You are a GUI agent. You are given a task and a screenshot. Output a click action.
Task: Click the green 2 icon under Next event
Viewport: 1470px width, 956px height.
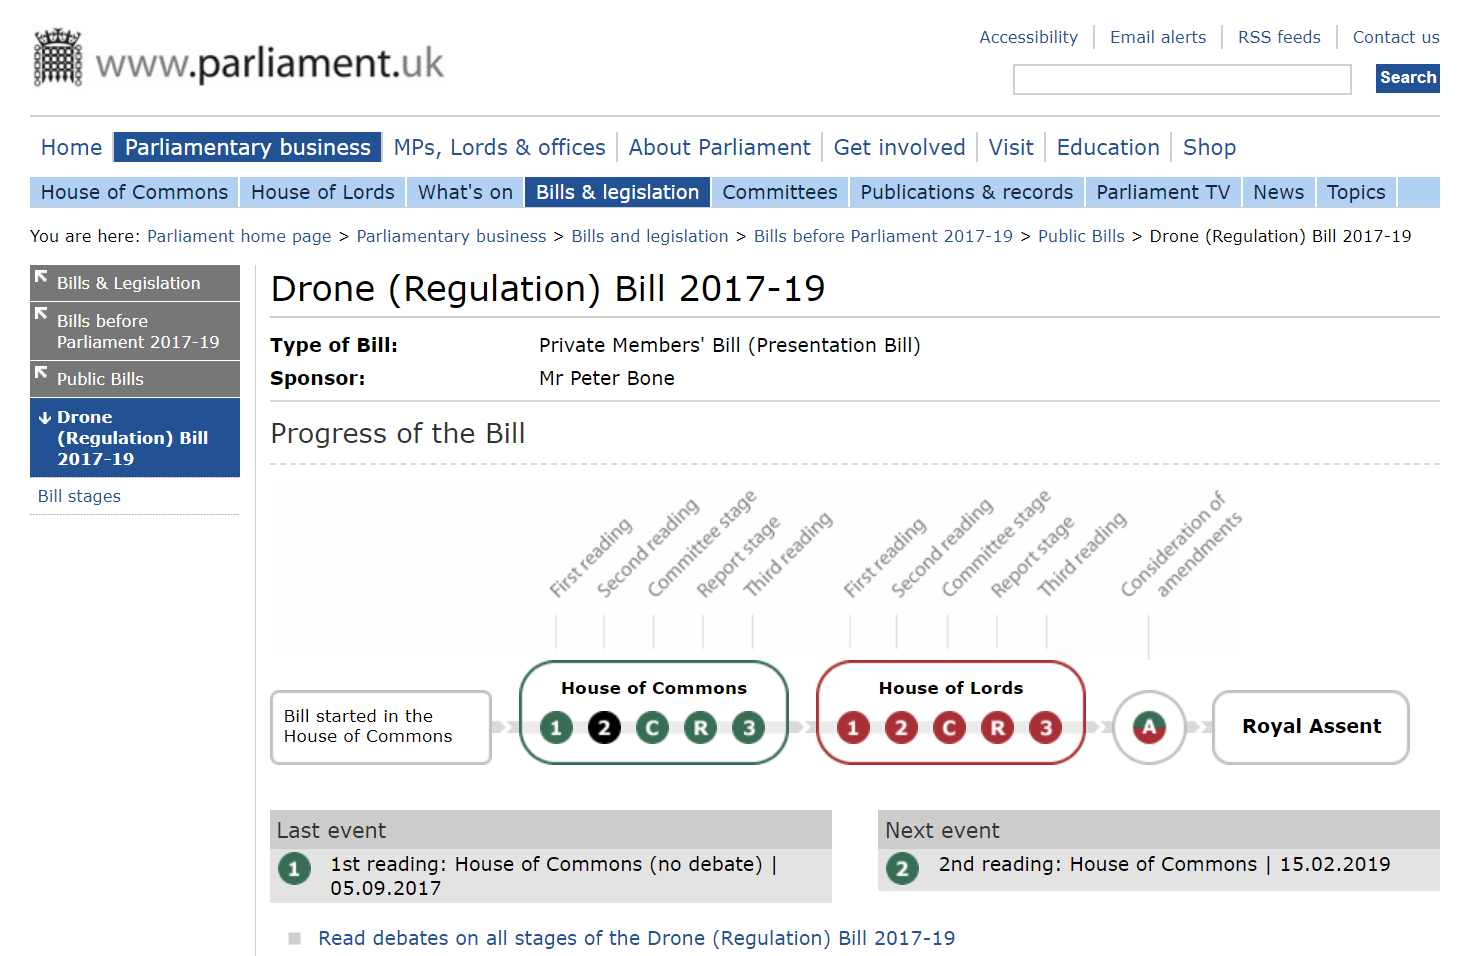click(902, 869)
